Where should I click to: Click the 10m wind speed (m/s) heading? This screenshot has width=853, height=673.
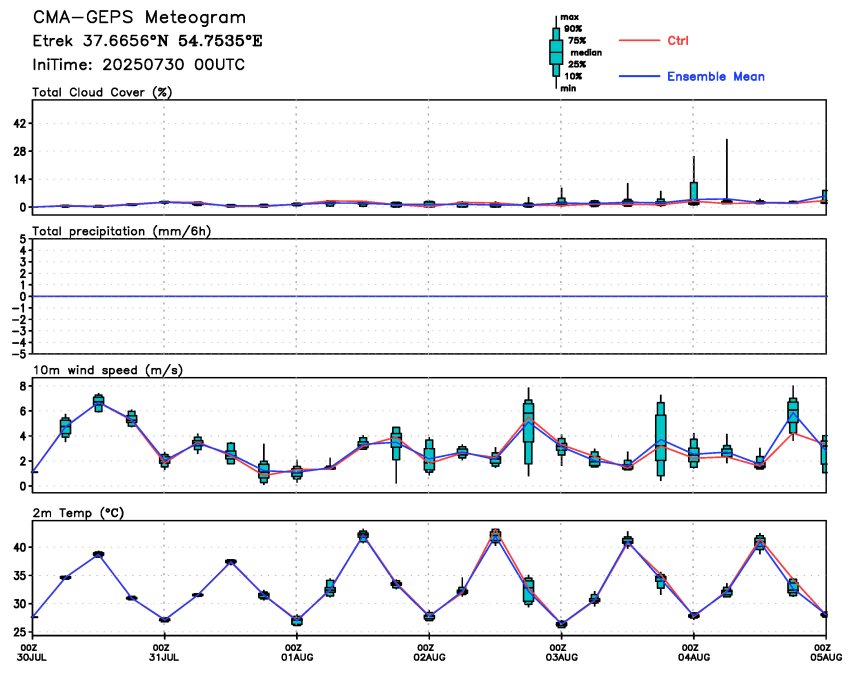click(x=108, y=370)
